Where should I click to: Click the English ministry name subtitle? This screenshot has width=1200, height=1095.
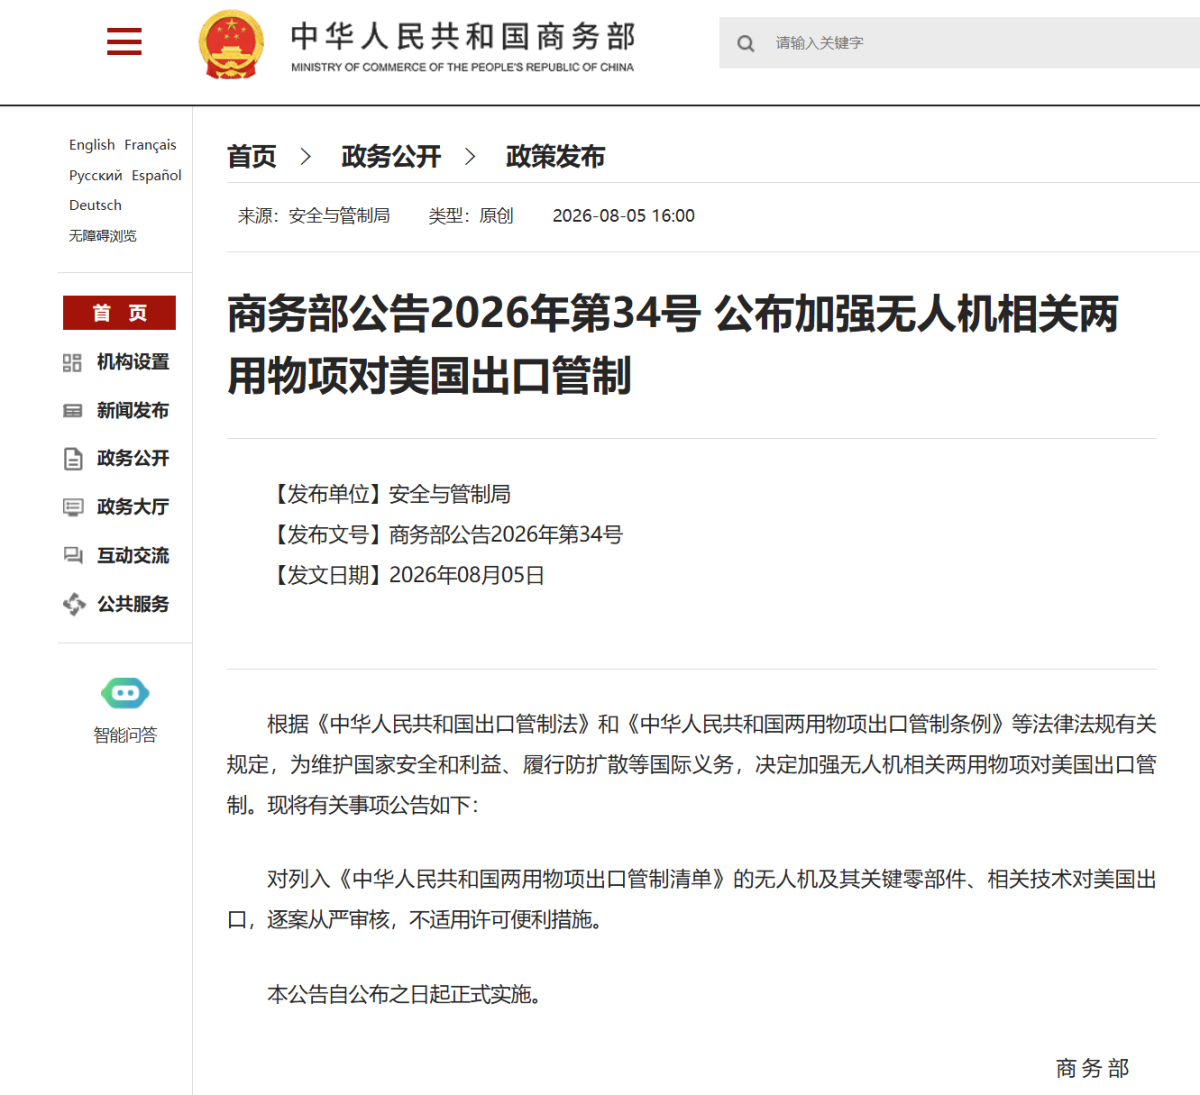[x=462, y=67]
